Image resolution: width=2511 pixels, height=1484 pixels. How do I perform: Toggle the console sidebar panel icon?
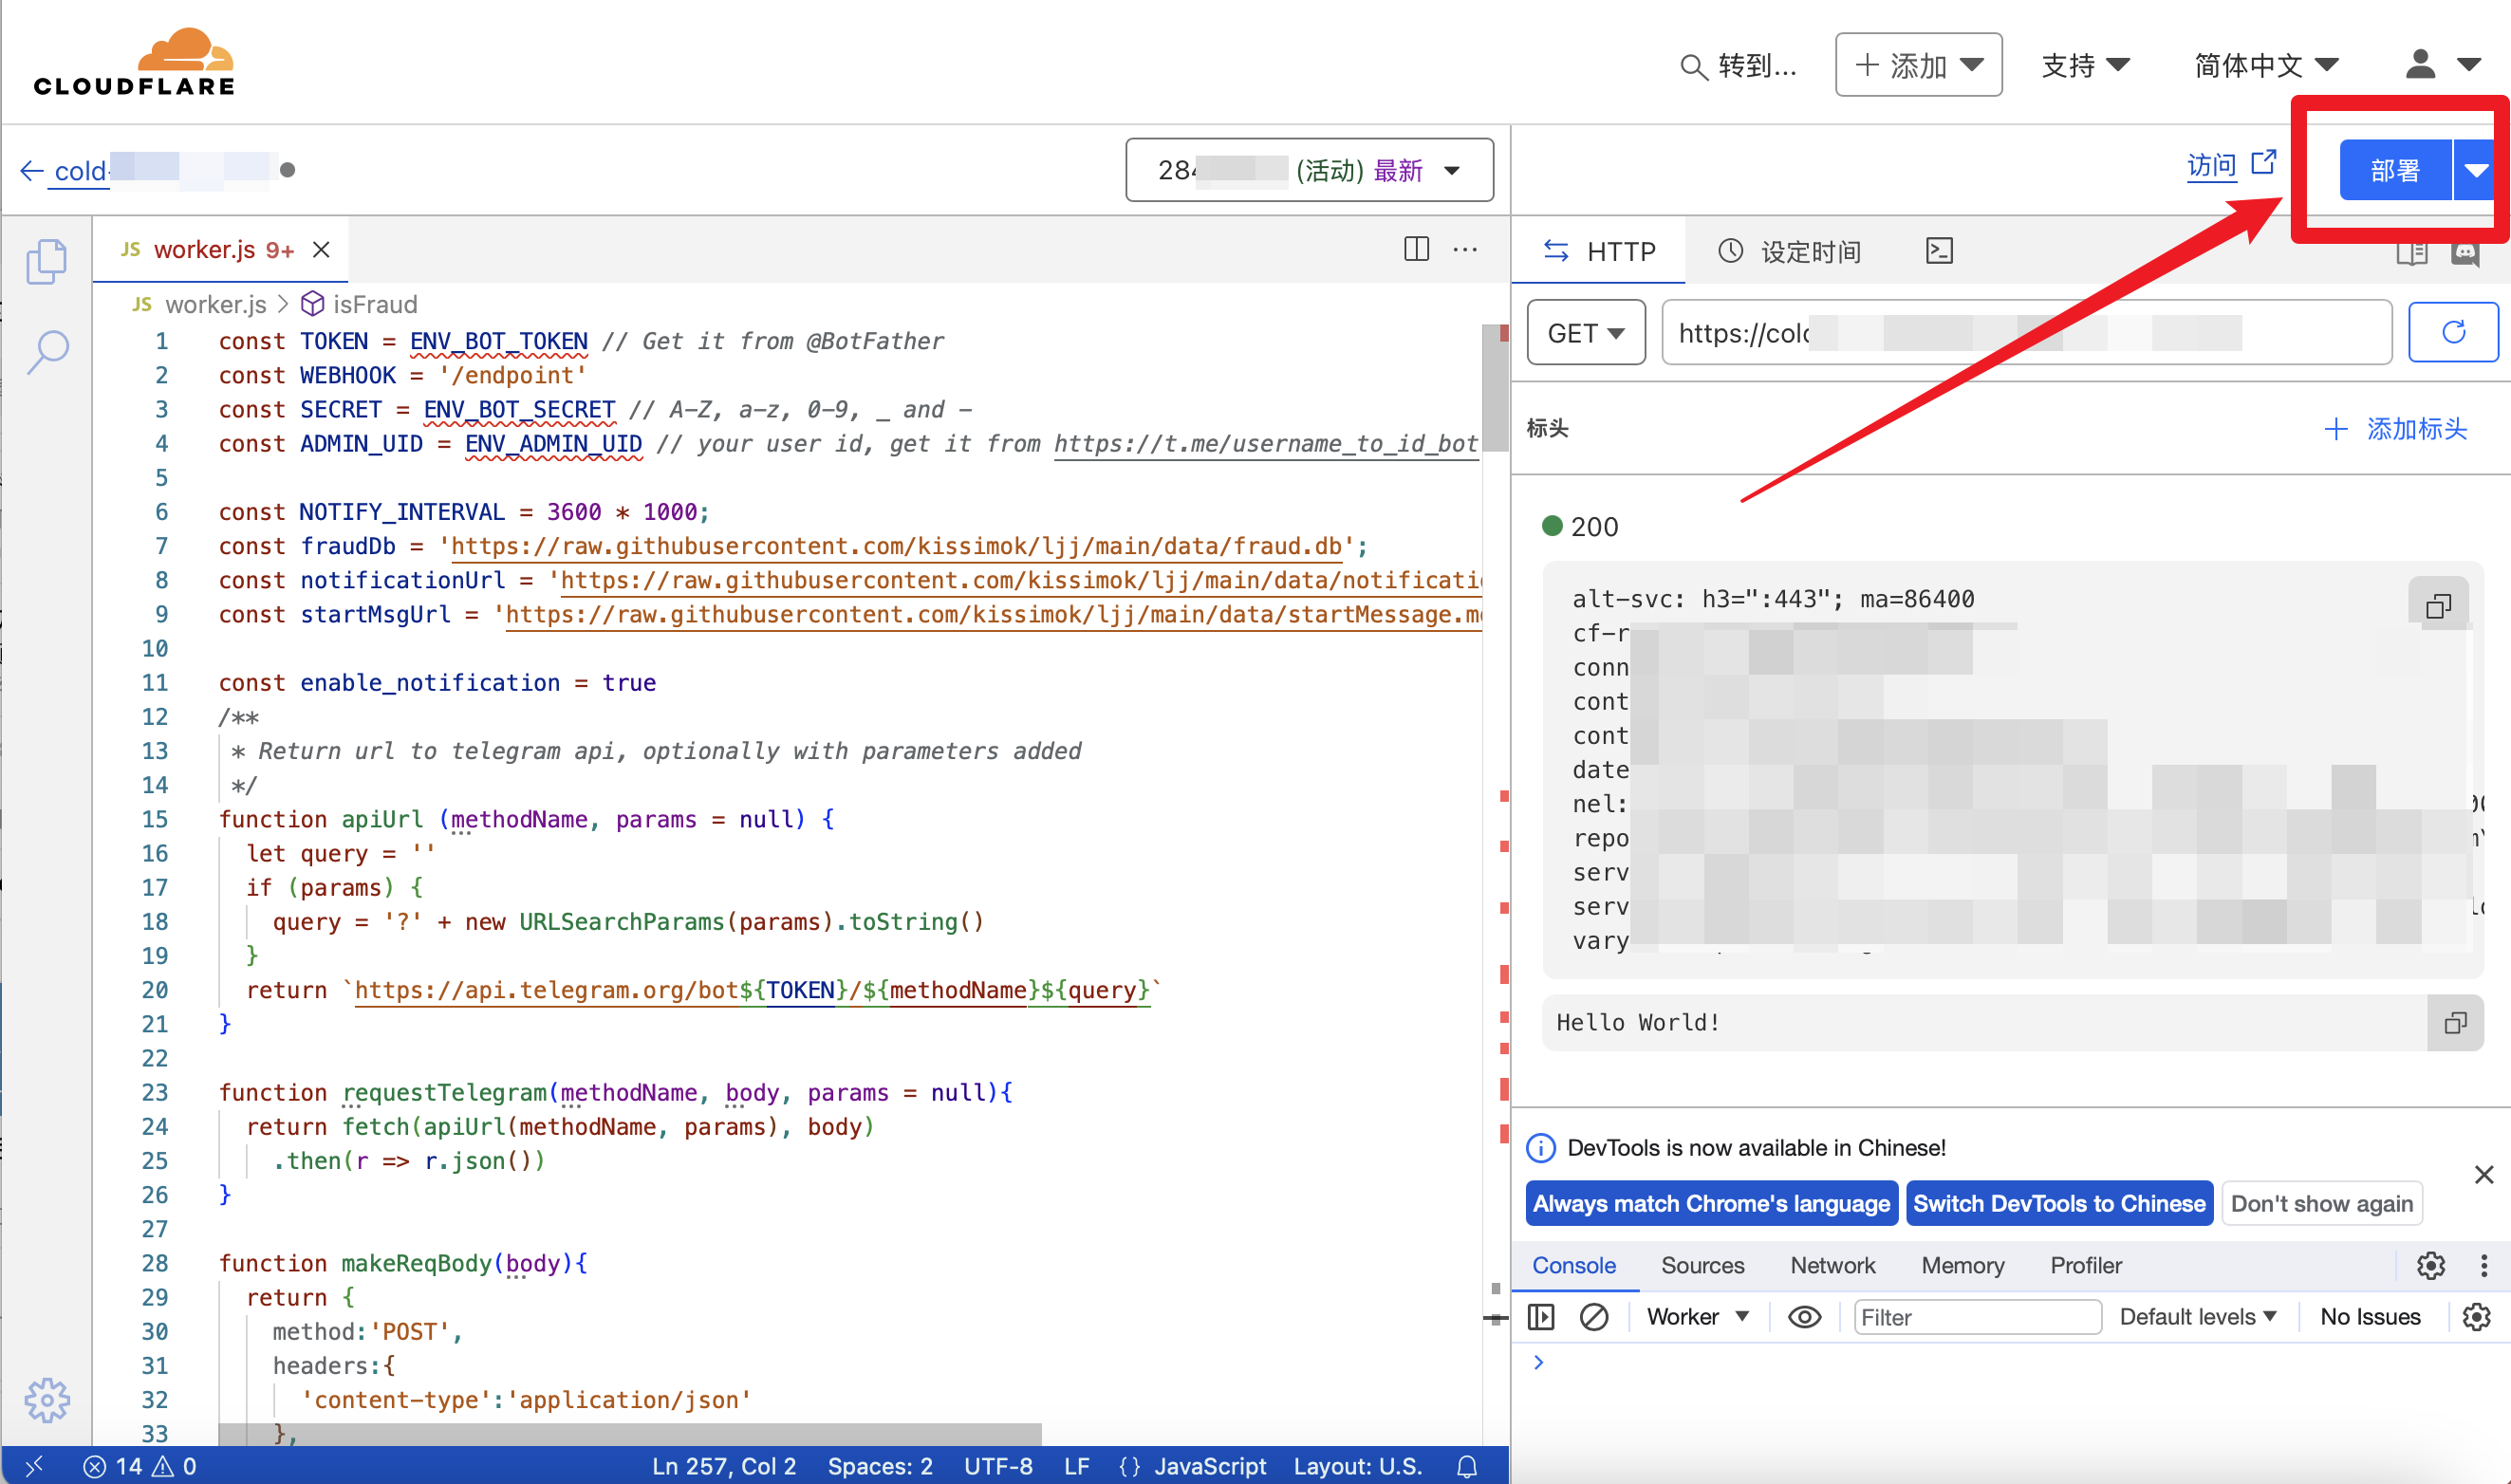(x=1541, y=1317)
